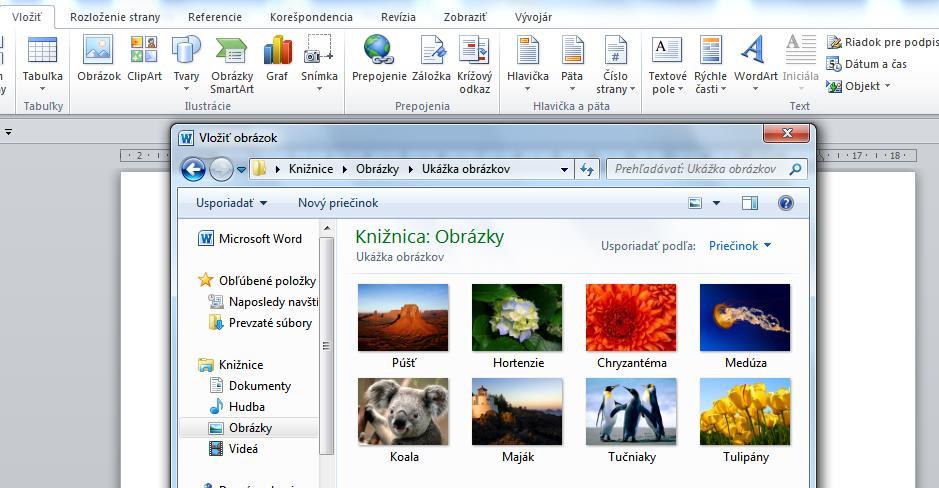This screenshot has height=488, width=939.
Task: Open Quick Access Toolbar customize arrow
Action: pos(8,132)
